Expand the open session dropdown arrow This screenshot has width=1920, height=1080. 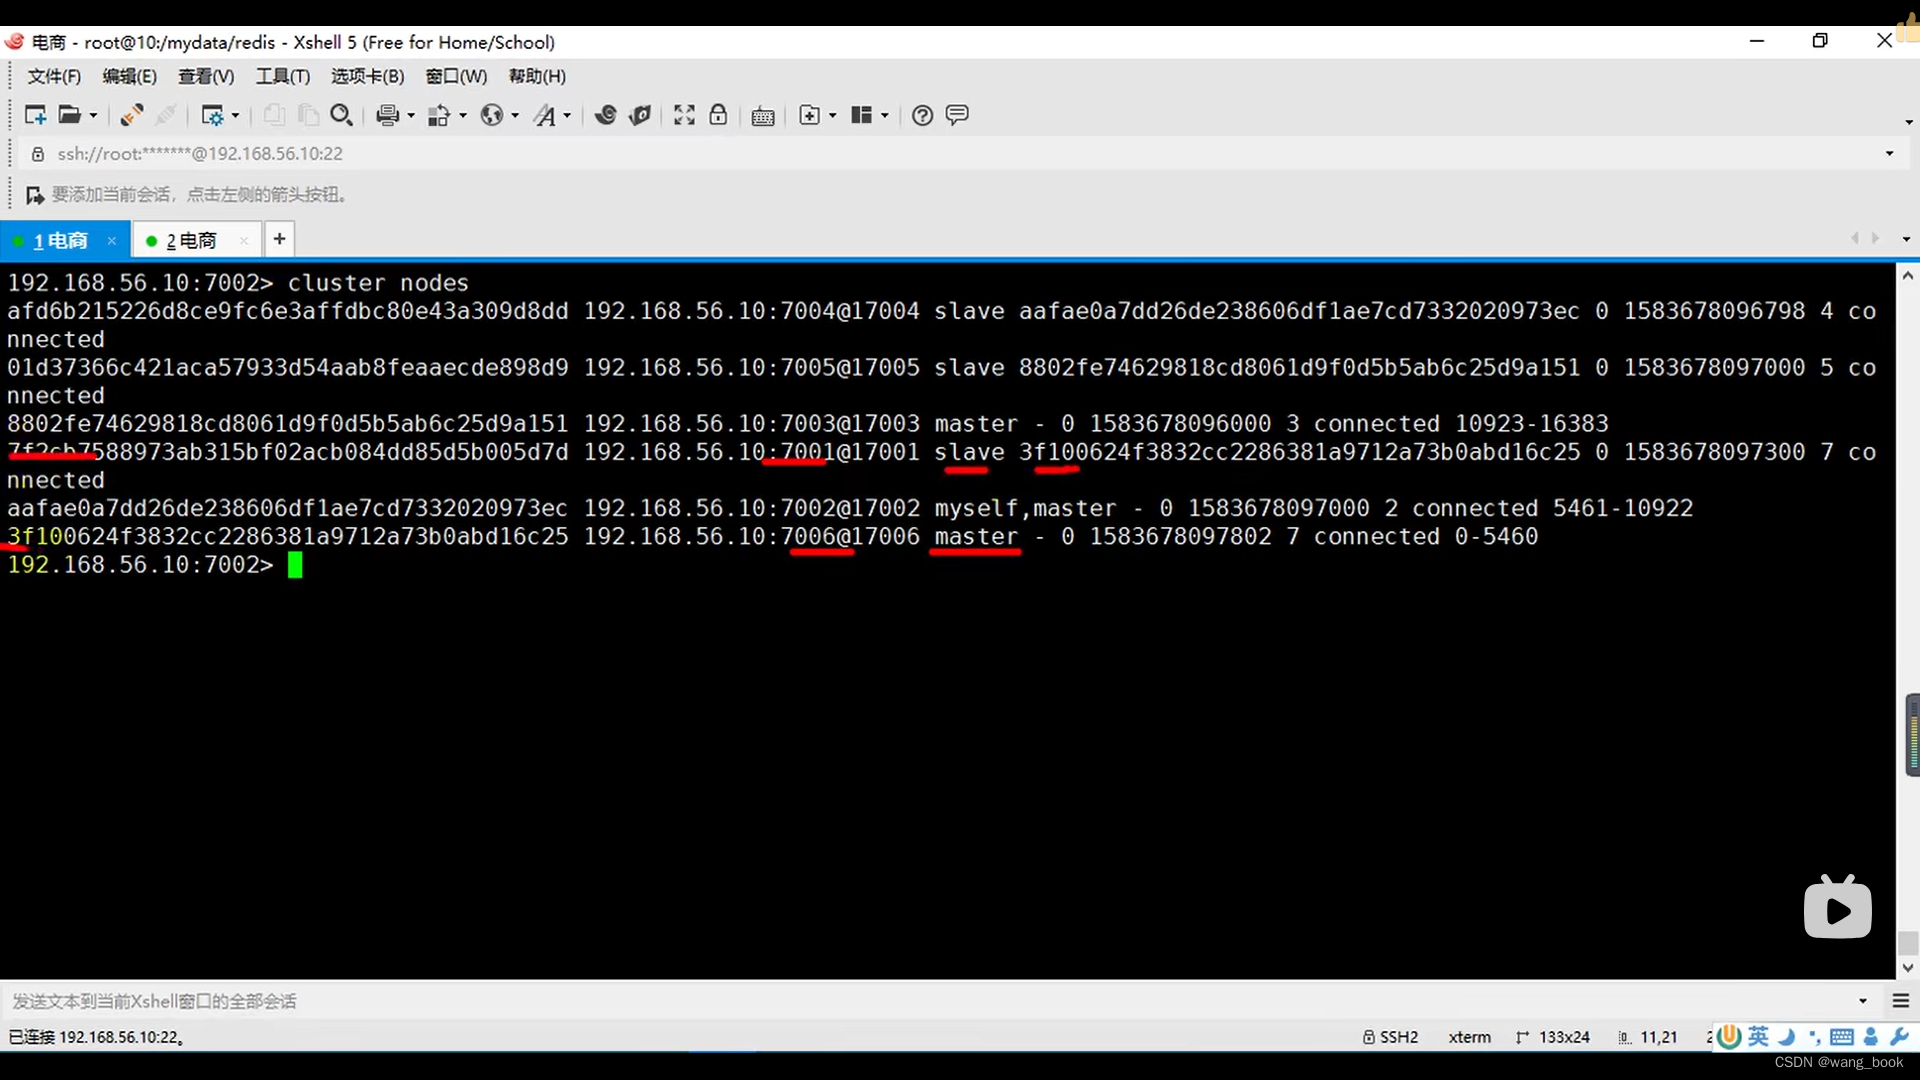point(93,115)
